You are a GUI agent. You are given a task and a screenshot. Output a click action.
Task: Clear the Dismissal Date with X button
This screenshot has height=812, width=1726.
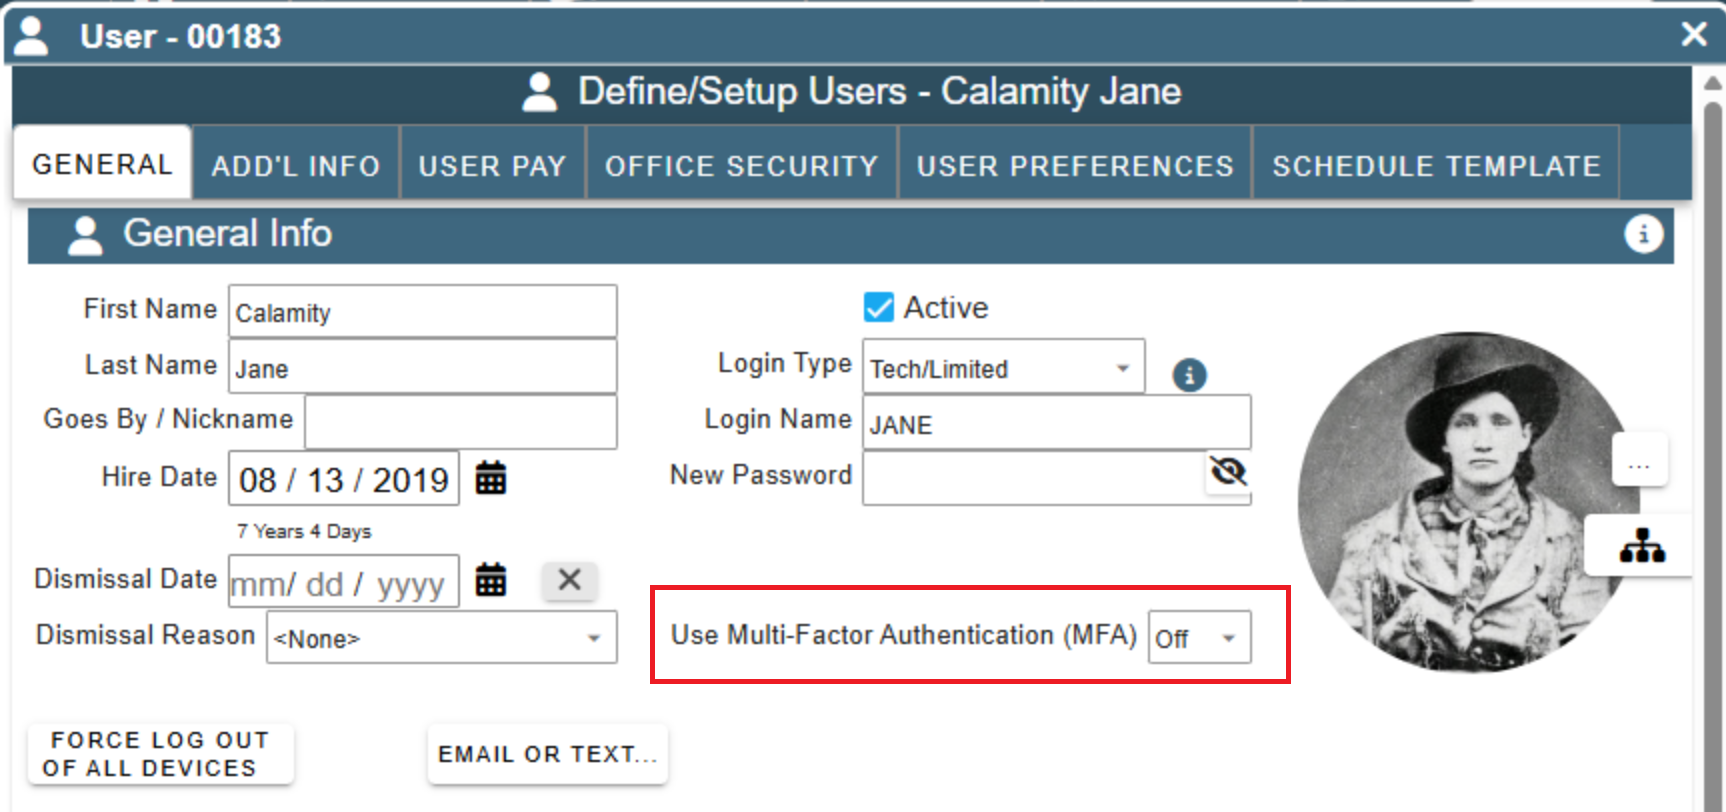569,579
